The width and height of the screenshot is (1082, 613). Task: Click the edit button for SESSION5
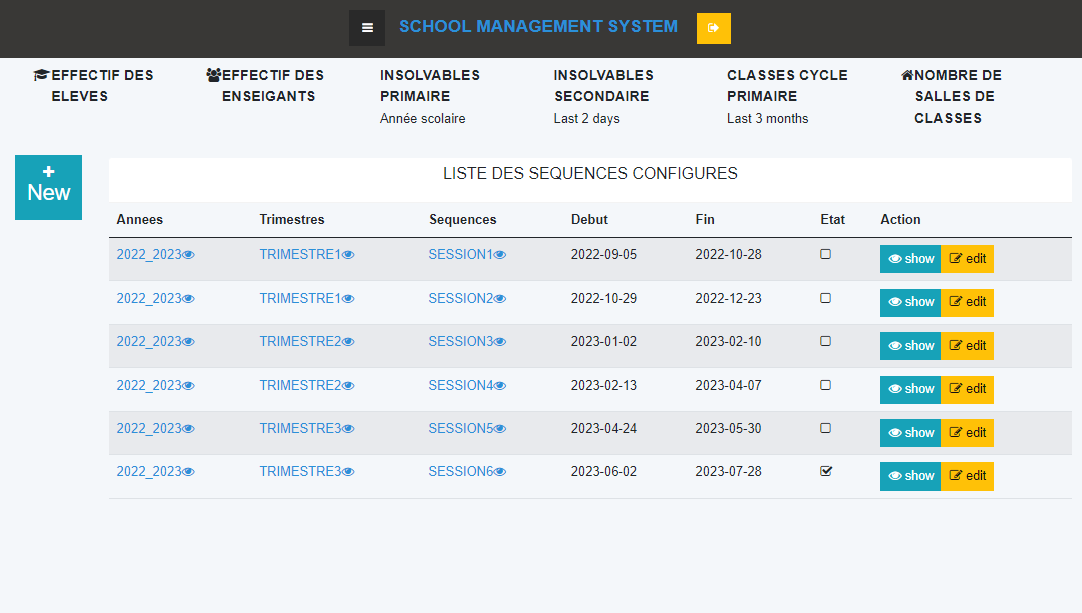(x=967, y=433)
